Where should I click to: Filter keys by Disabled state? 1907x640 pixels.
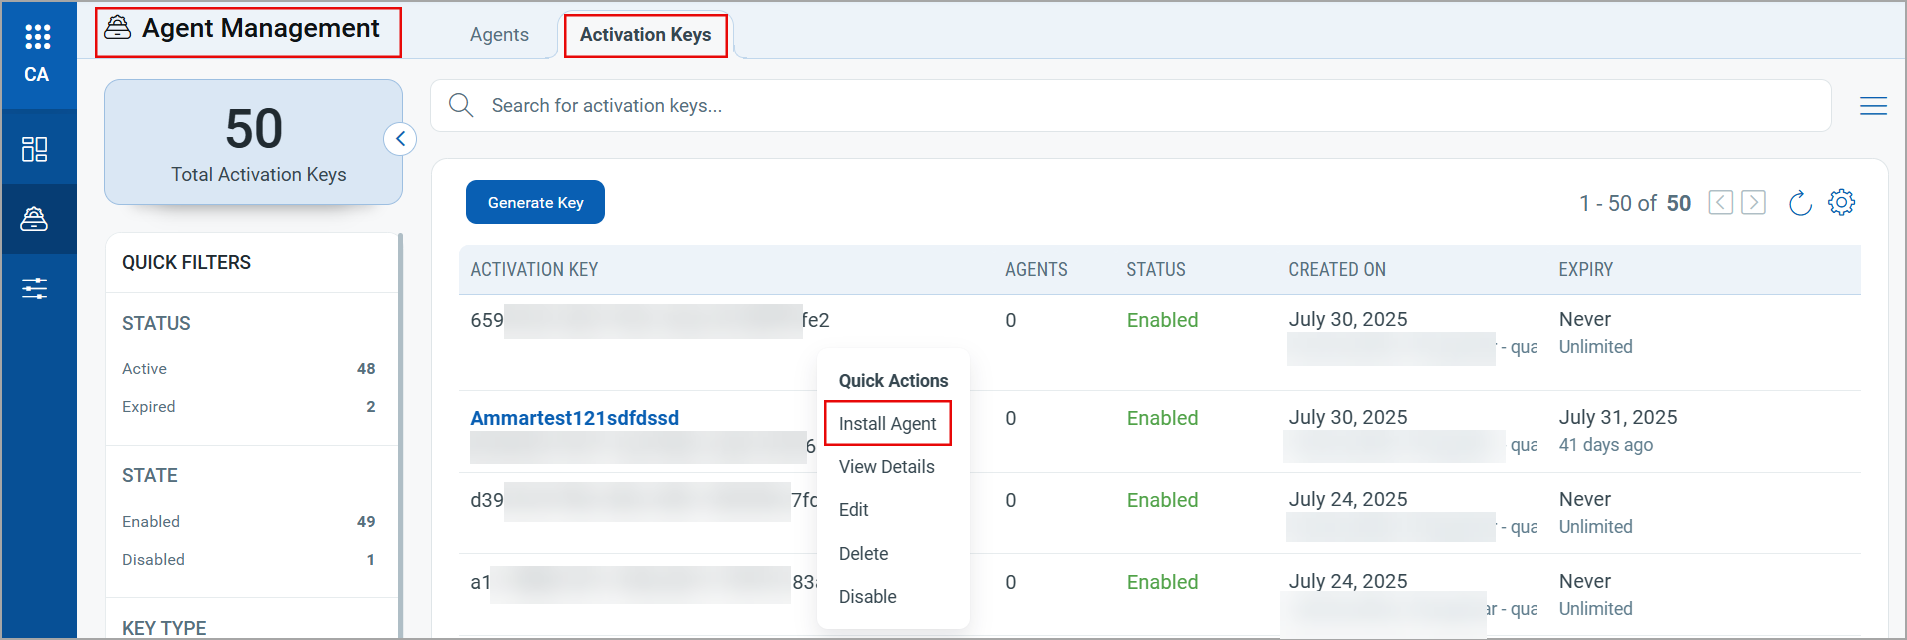point(153,560)
